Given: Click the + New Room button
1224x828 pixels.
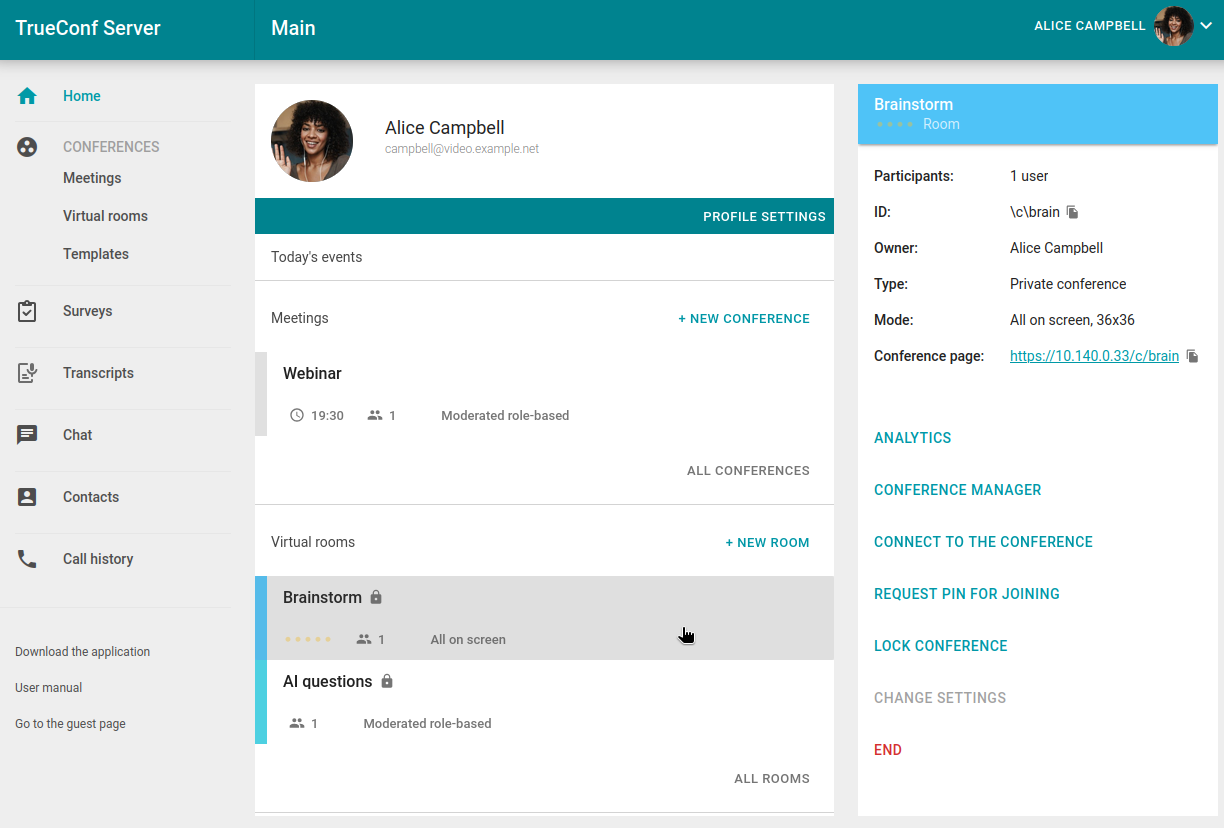Looking at the screenshot, I should pyautogui.click(x=767, y=543).
